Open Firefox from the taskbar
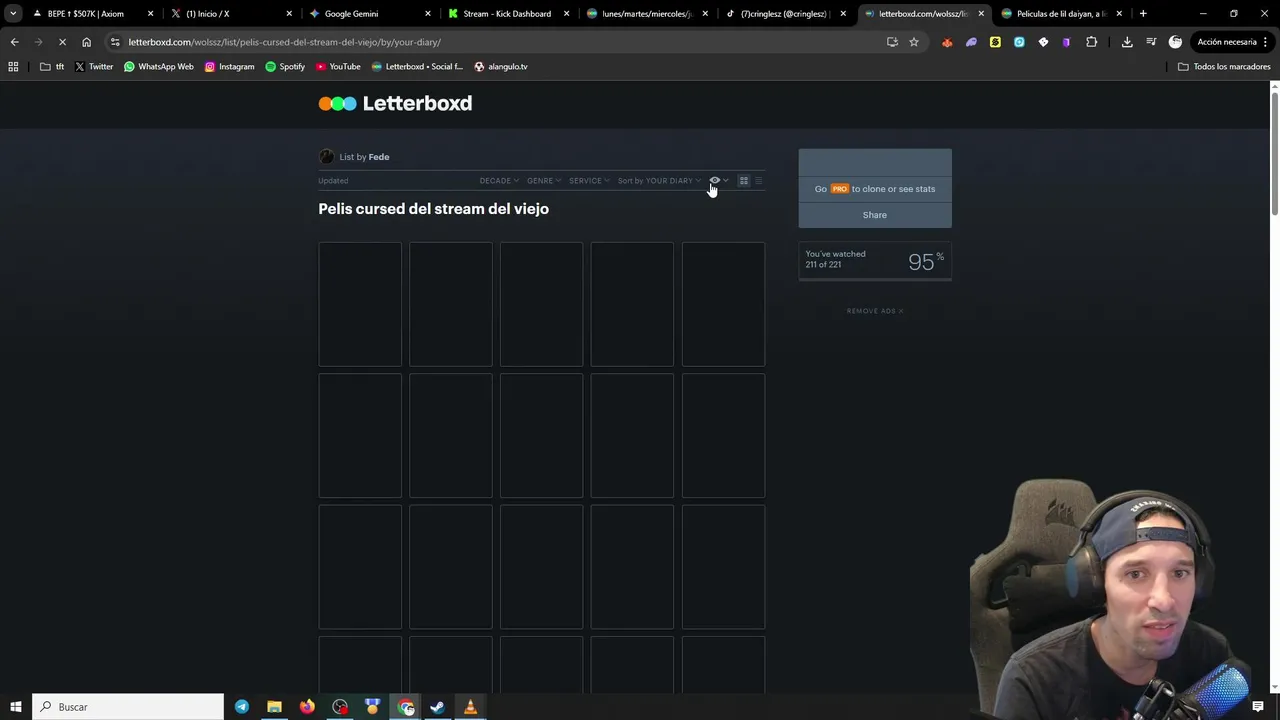1280x720 pixels. 307,707
